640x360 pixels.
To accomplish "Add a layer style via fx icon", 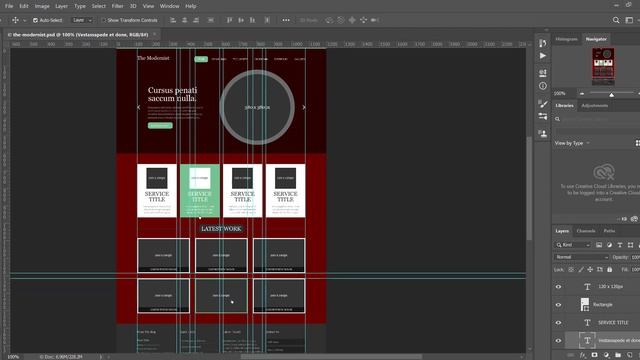I will (582, 355).
